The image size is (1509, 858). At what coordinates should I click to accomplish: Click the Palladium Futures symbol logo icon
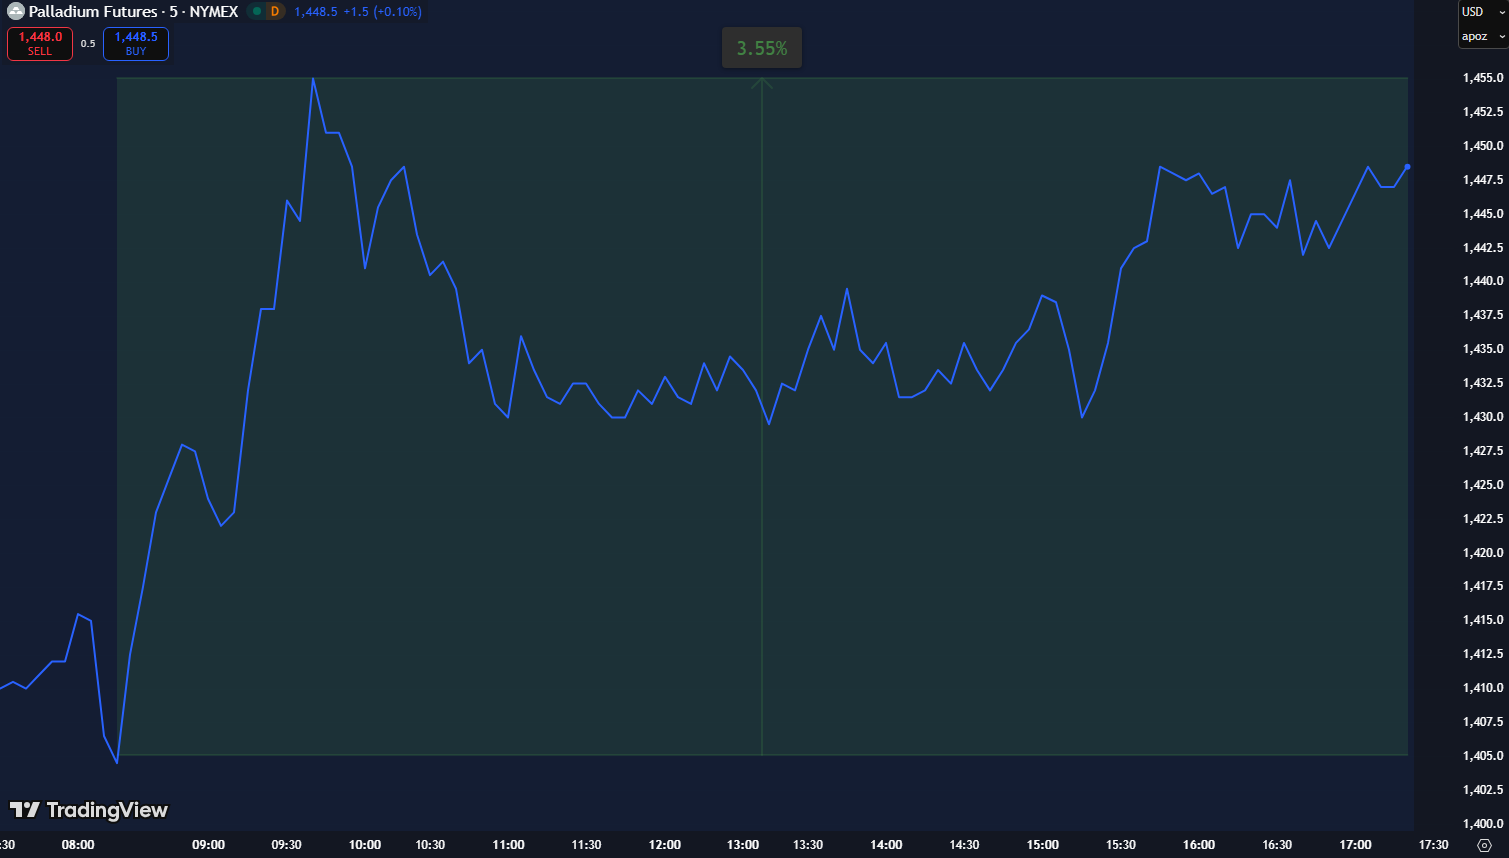pyautogui.click(x=16, y=12)
